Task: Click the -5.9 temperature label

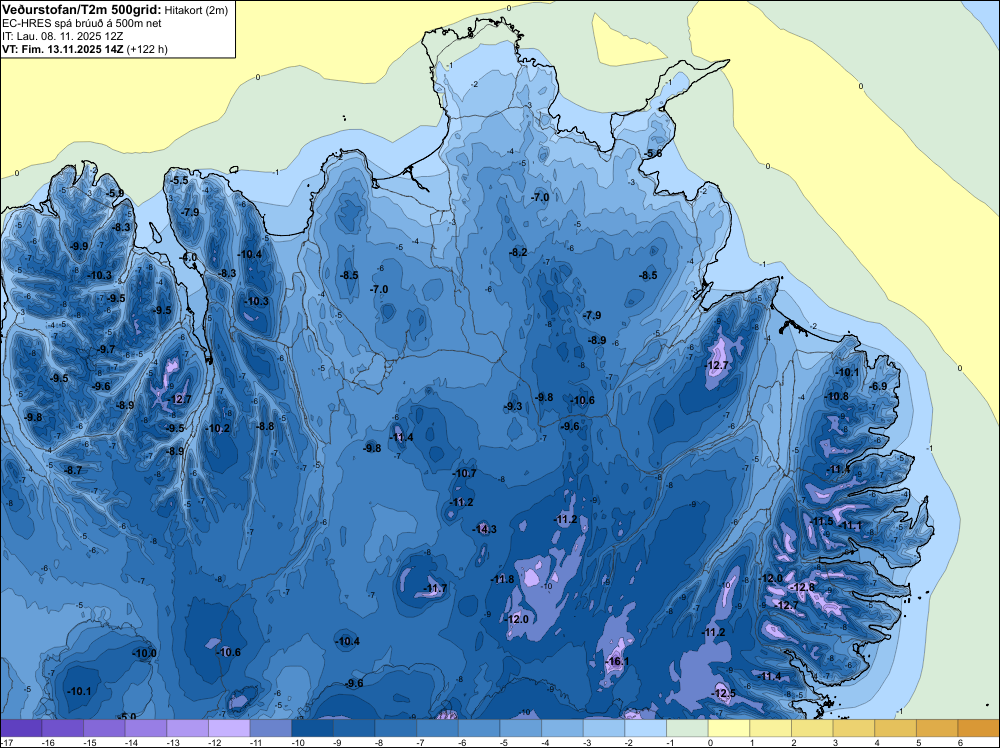Action: coord(115,193)
